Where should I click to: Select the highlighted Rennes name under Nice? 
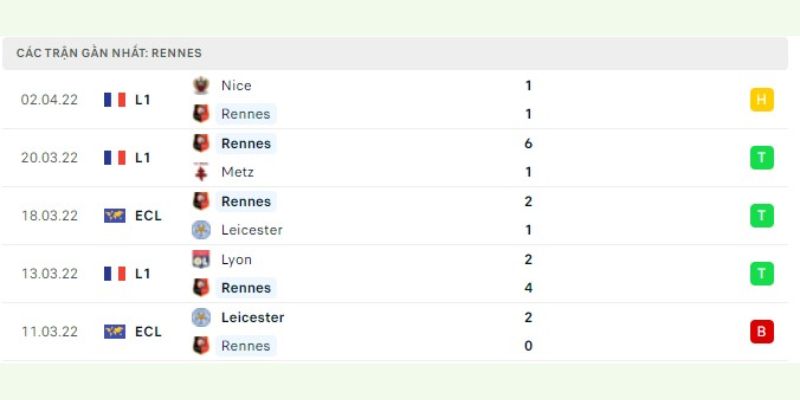click(246, 114)
